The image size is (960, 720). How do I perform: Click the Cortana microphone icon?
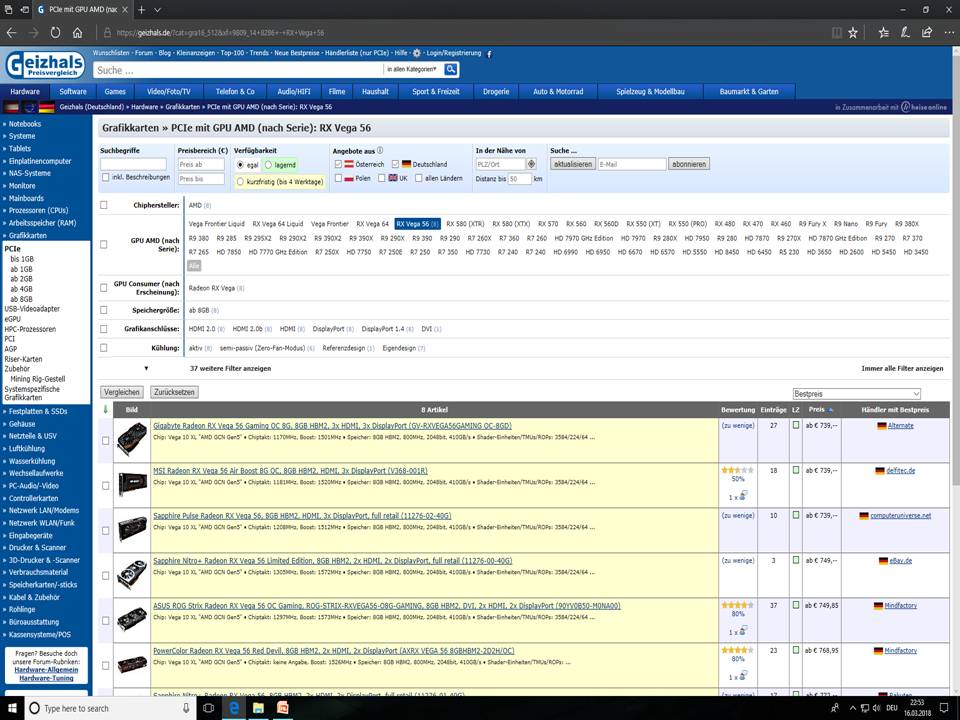(186, 708)
